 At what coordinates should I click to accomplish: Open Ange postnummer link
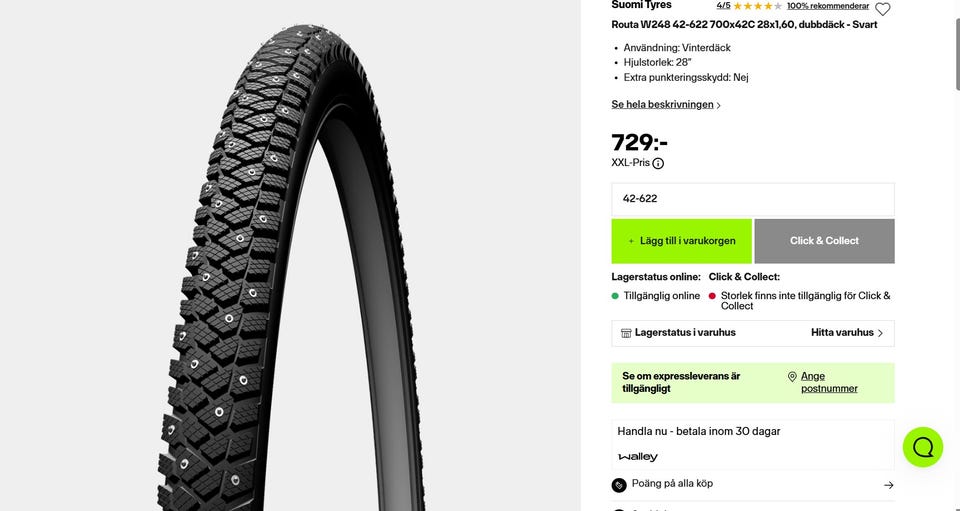(x=829, y=382)
